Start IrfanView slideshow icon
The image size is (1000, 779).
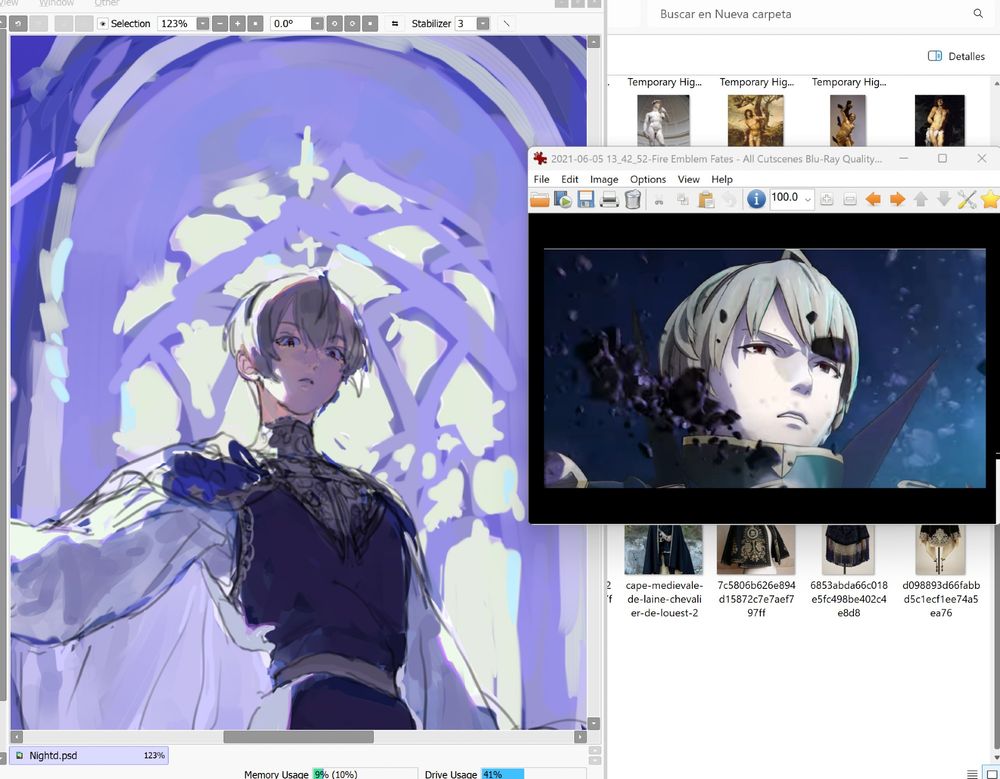click(x=562, y=200)
